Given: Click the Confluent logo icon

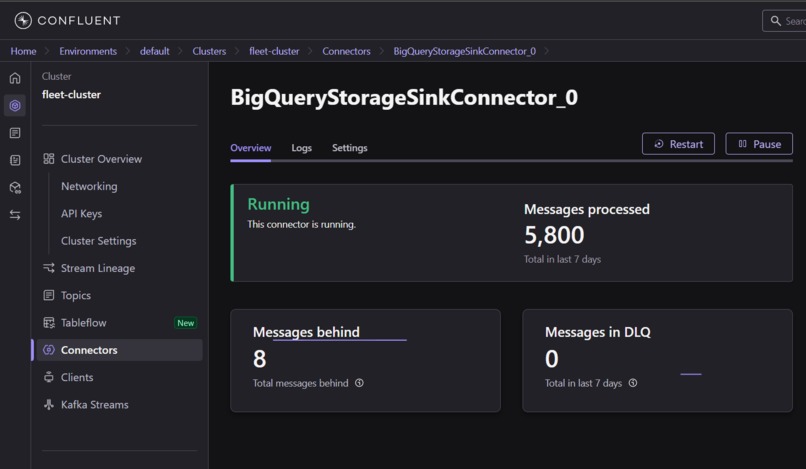Looking at the screenshot, I should pyautogui.click(x=23, y=21).
